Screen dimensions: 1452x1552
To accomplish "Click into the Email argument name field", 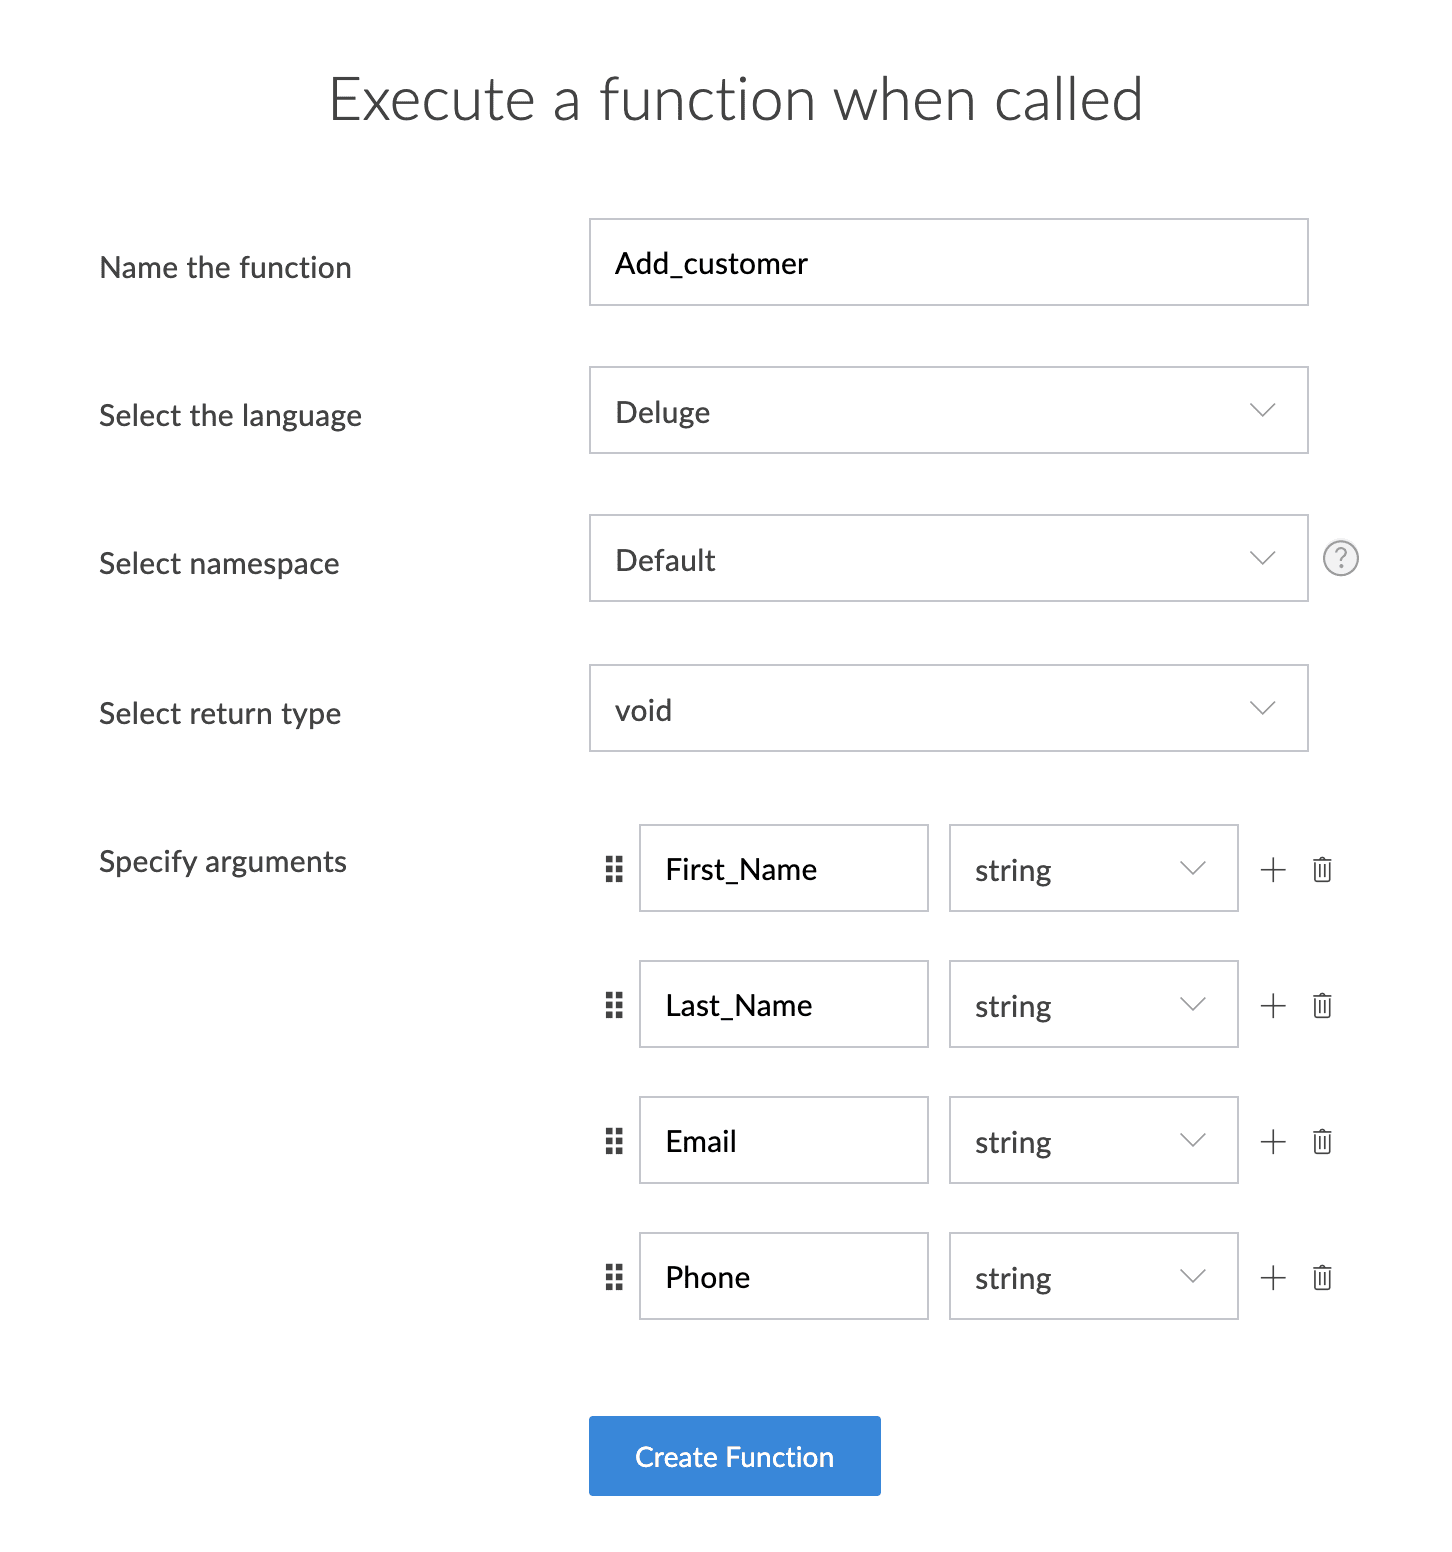I will click(783, 1140).
